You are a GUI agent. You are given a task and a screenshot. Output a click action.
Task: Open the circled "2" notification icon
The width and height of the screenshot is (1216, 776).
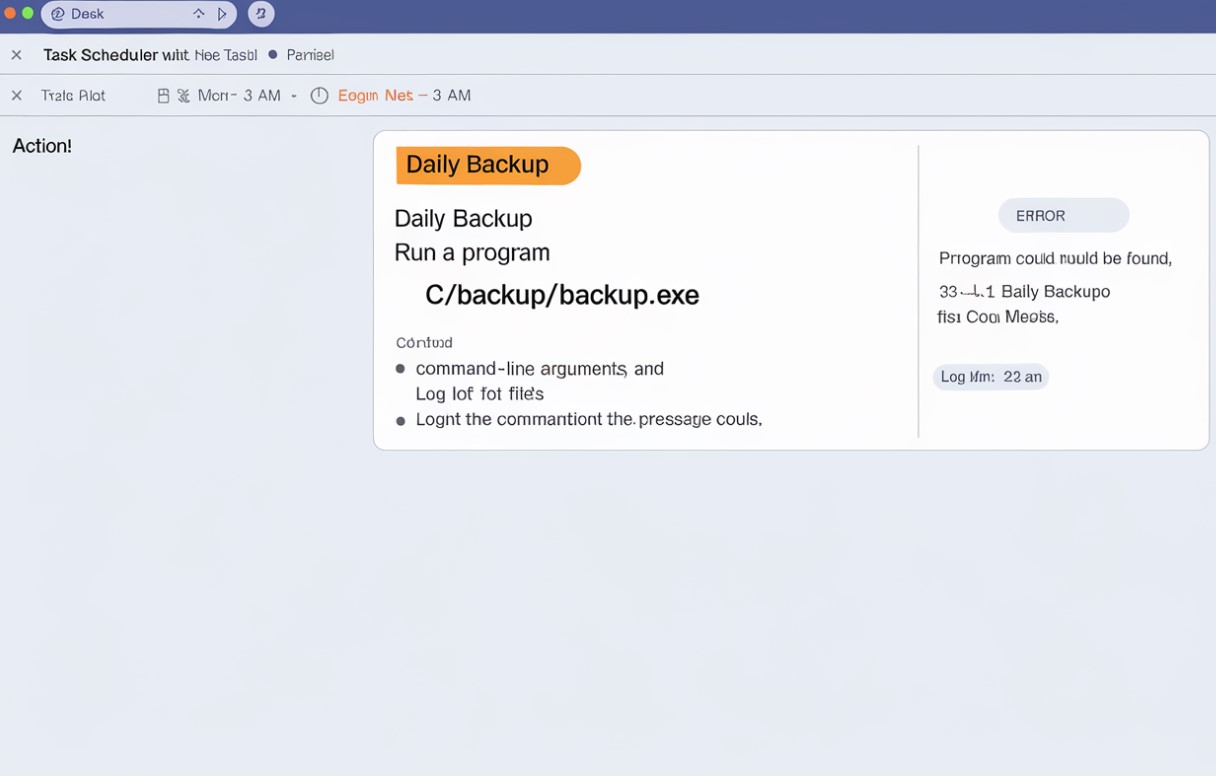pyautogui.click(x=260, y=14)
